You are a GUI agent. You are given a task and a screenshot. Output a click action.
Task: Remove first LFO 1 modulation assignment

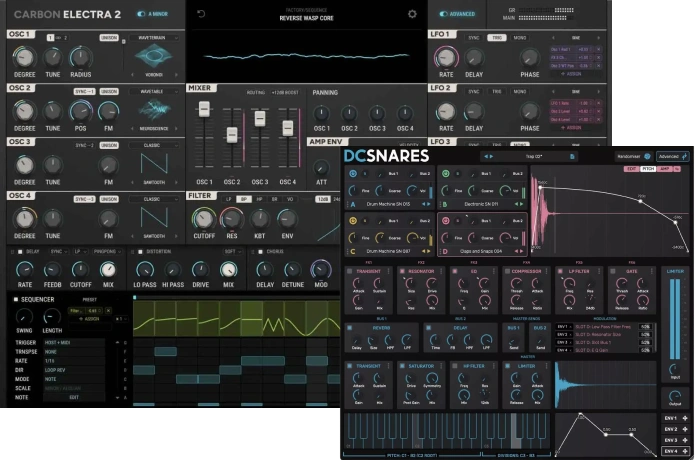pyautogui.click(x=599, y=50)
